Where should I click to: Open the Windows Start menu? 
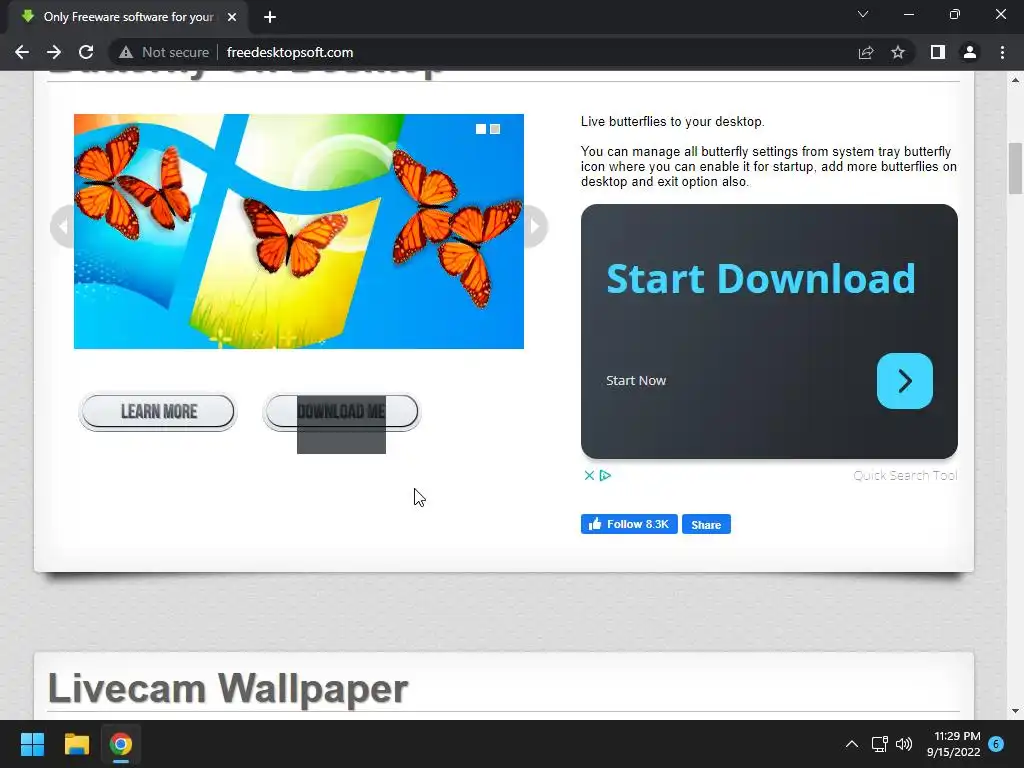(x=32, y=744)
